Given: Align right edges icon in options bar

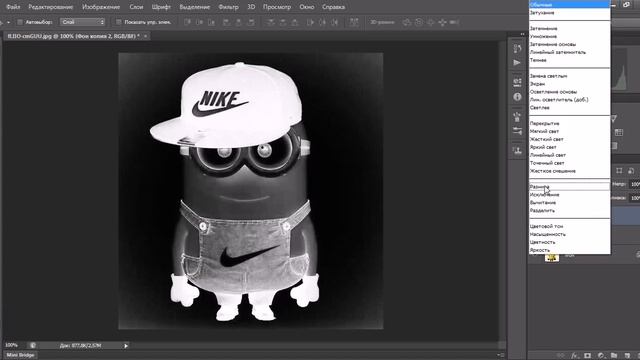Looking at the screenshot, I should [251, 22].
